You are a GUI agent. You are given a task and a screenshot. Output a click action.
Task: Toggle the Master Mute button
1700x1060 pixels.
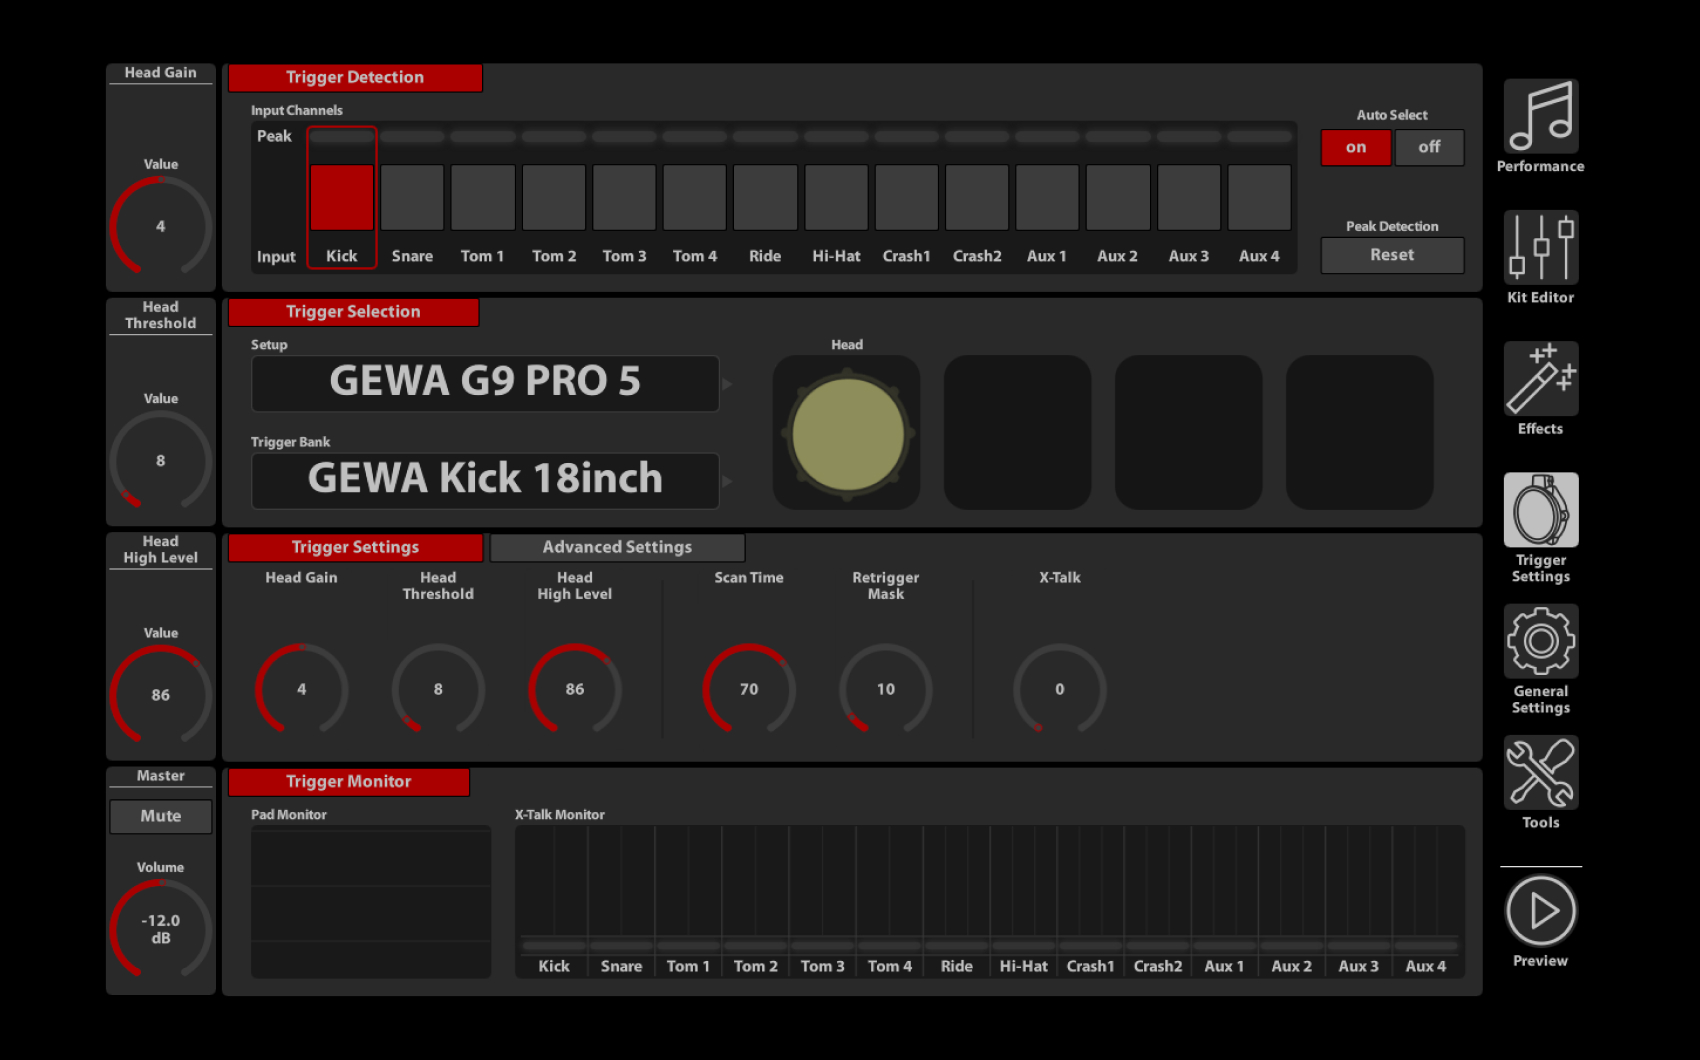click(x=160, y=816)
